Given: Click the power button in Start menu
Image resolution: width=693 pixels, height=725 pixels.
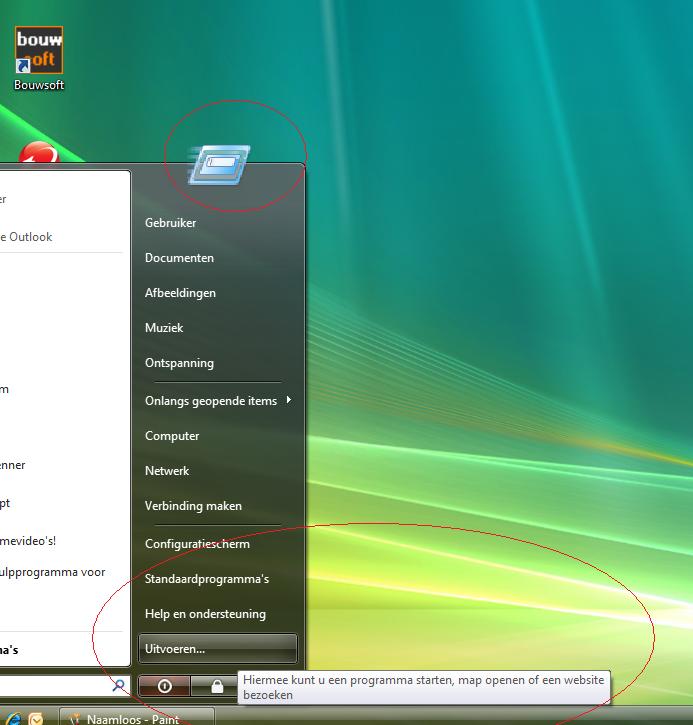Looking at the screenshot, I should [x=164, y=686].
